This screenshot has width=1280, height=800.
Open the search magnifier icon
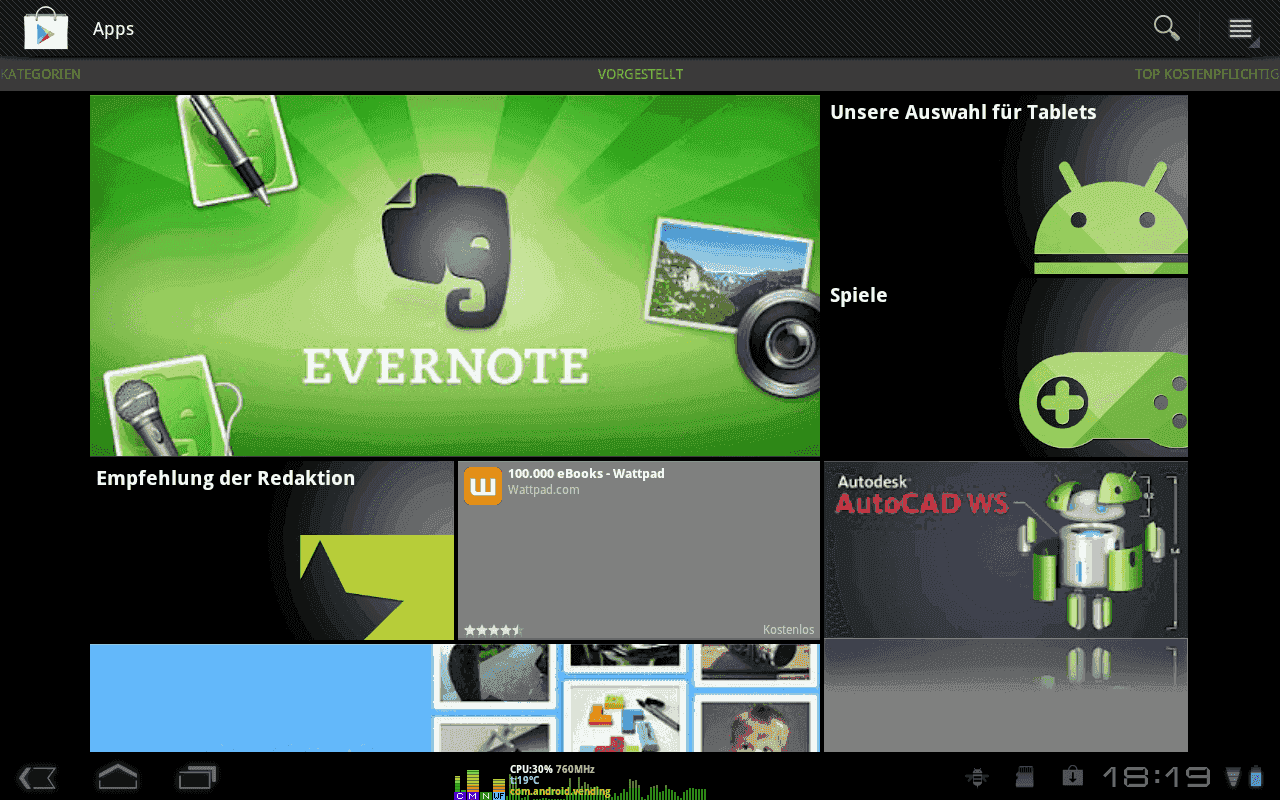[1166, 28]
